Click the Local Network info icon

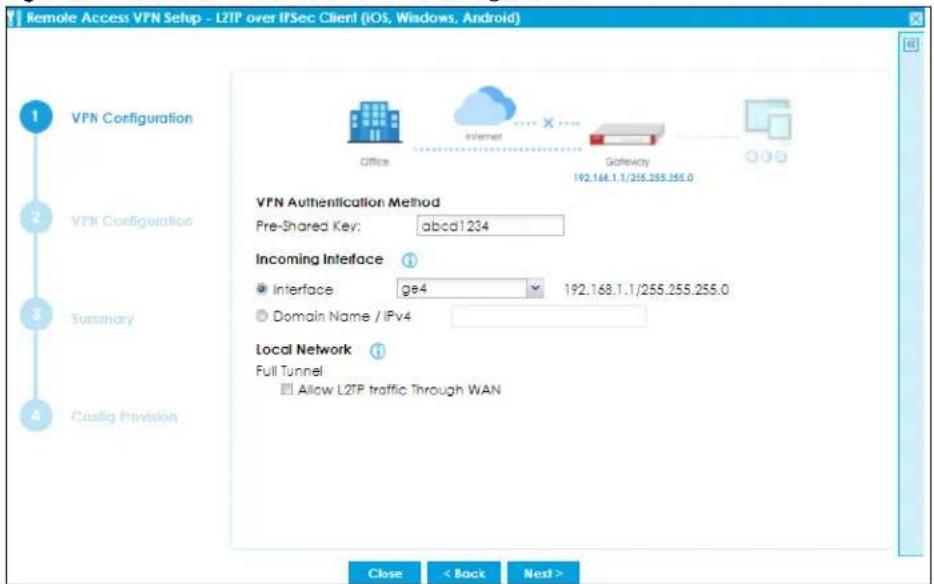378,351
